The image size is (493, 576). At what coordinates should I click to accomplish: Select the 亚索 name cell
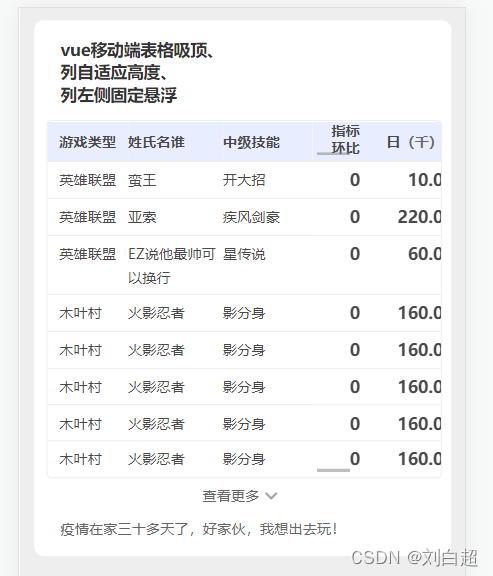[142, 217]
